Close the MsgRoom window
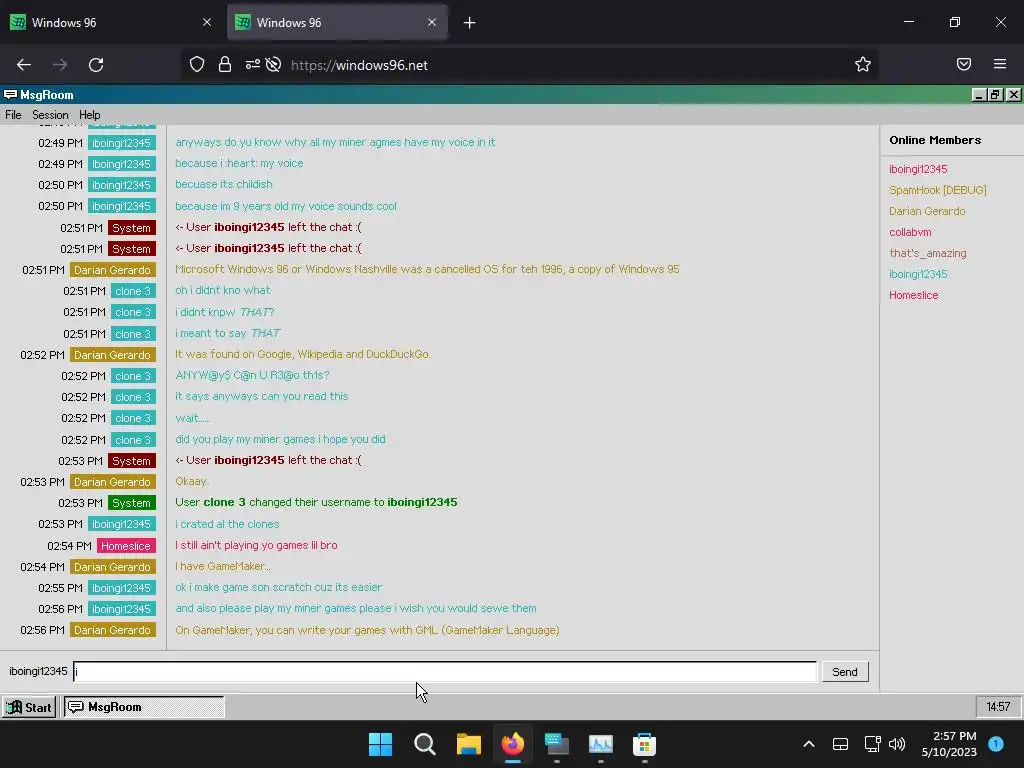This screenshot has width=1024, height=768. (x=1013, y=95)
